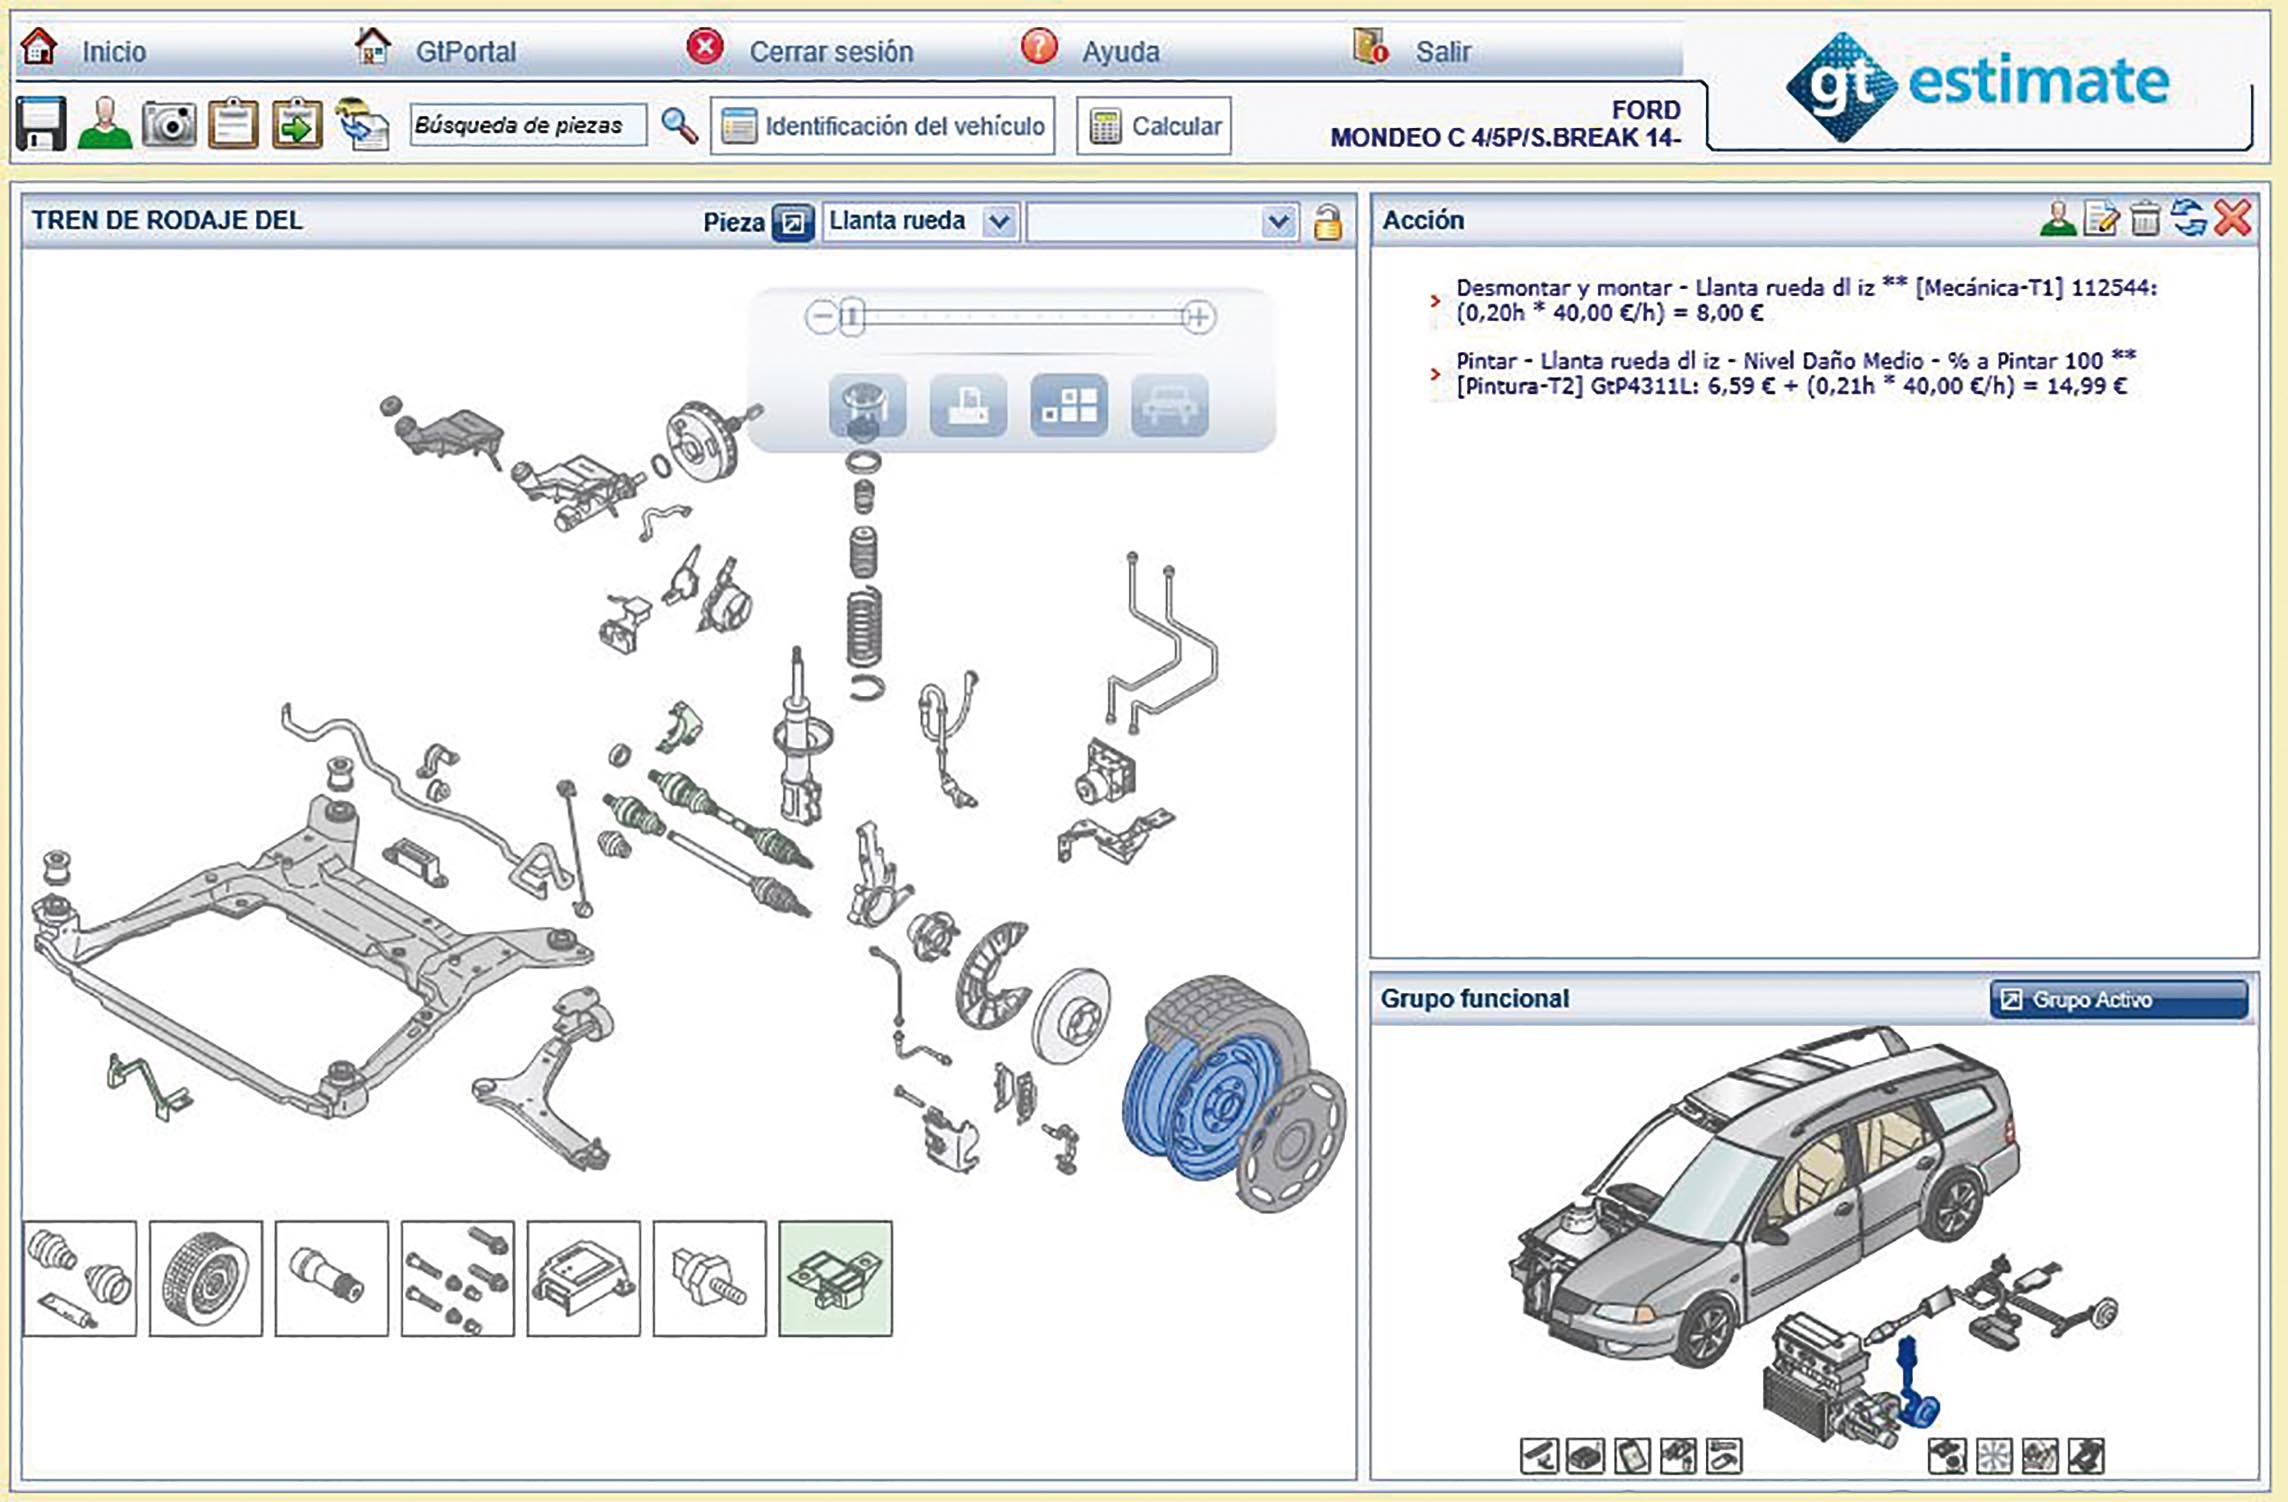Select the control module box thumbnail
The image size is (2288, 1502).
(584, 1278)
